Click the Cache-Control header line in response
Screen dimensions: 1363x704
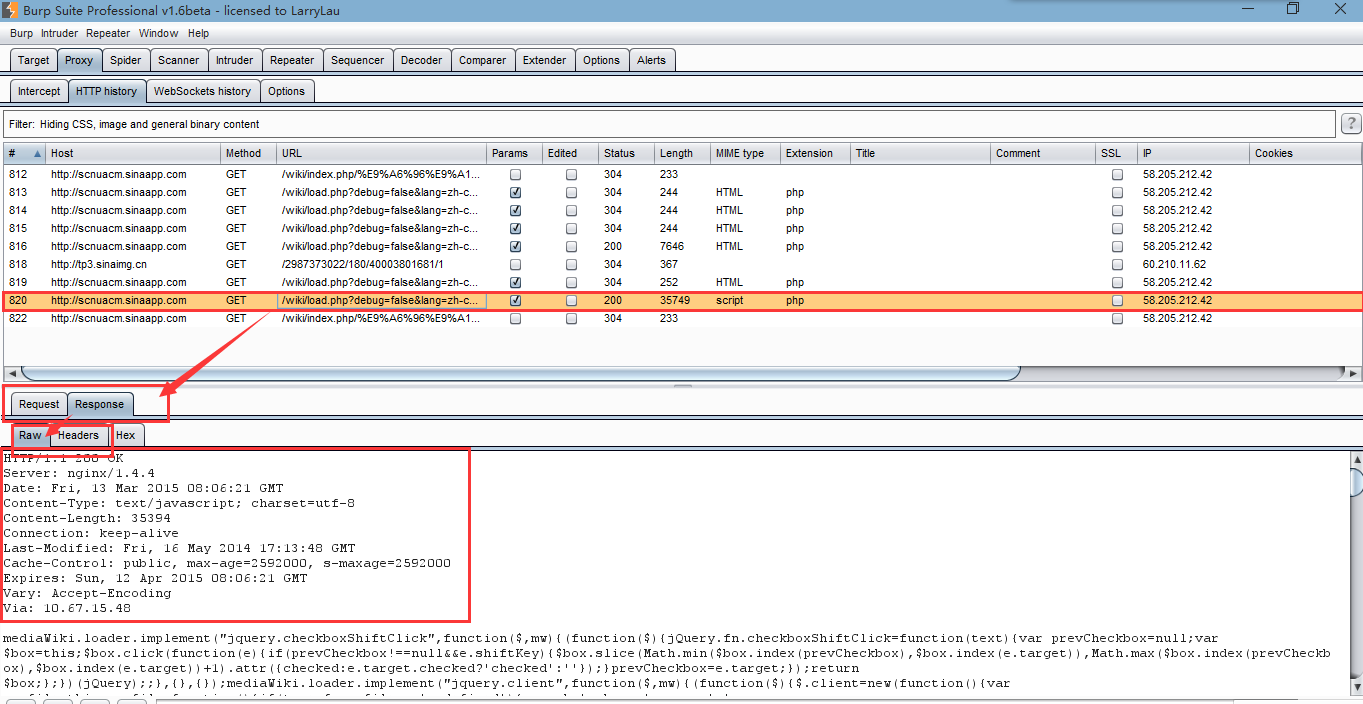click(x=227, y=563)
